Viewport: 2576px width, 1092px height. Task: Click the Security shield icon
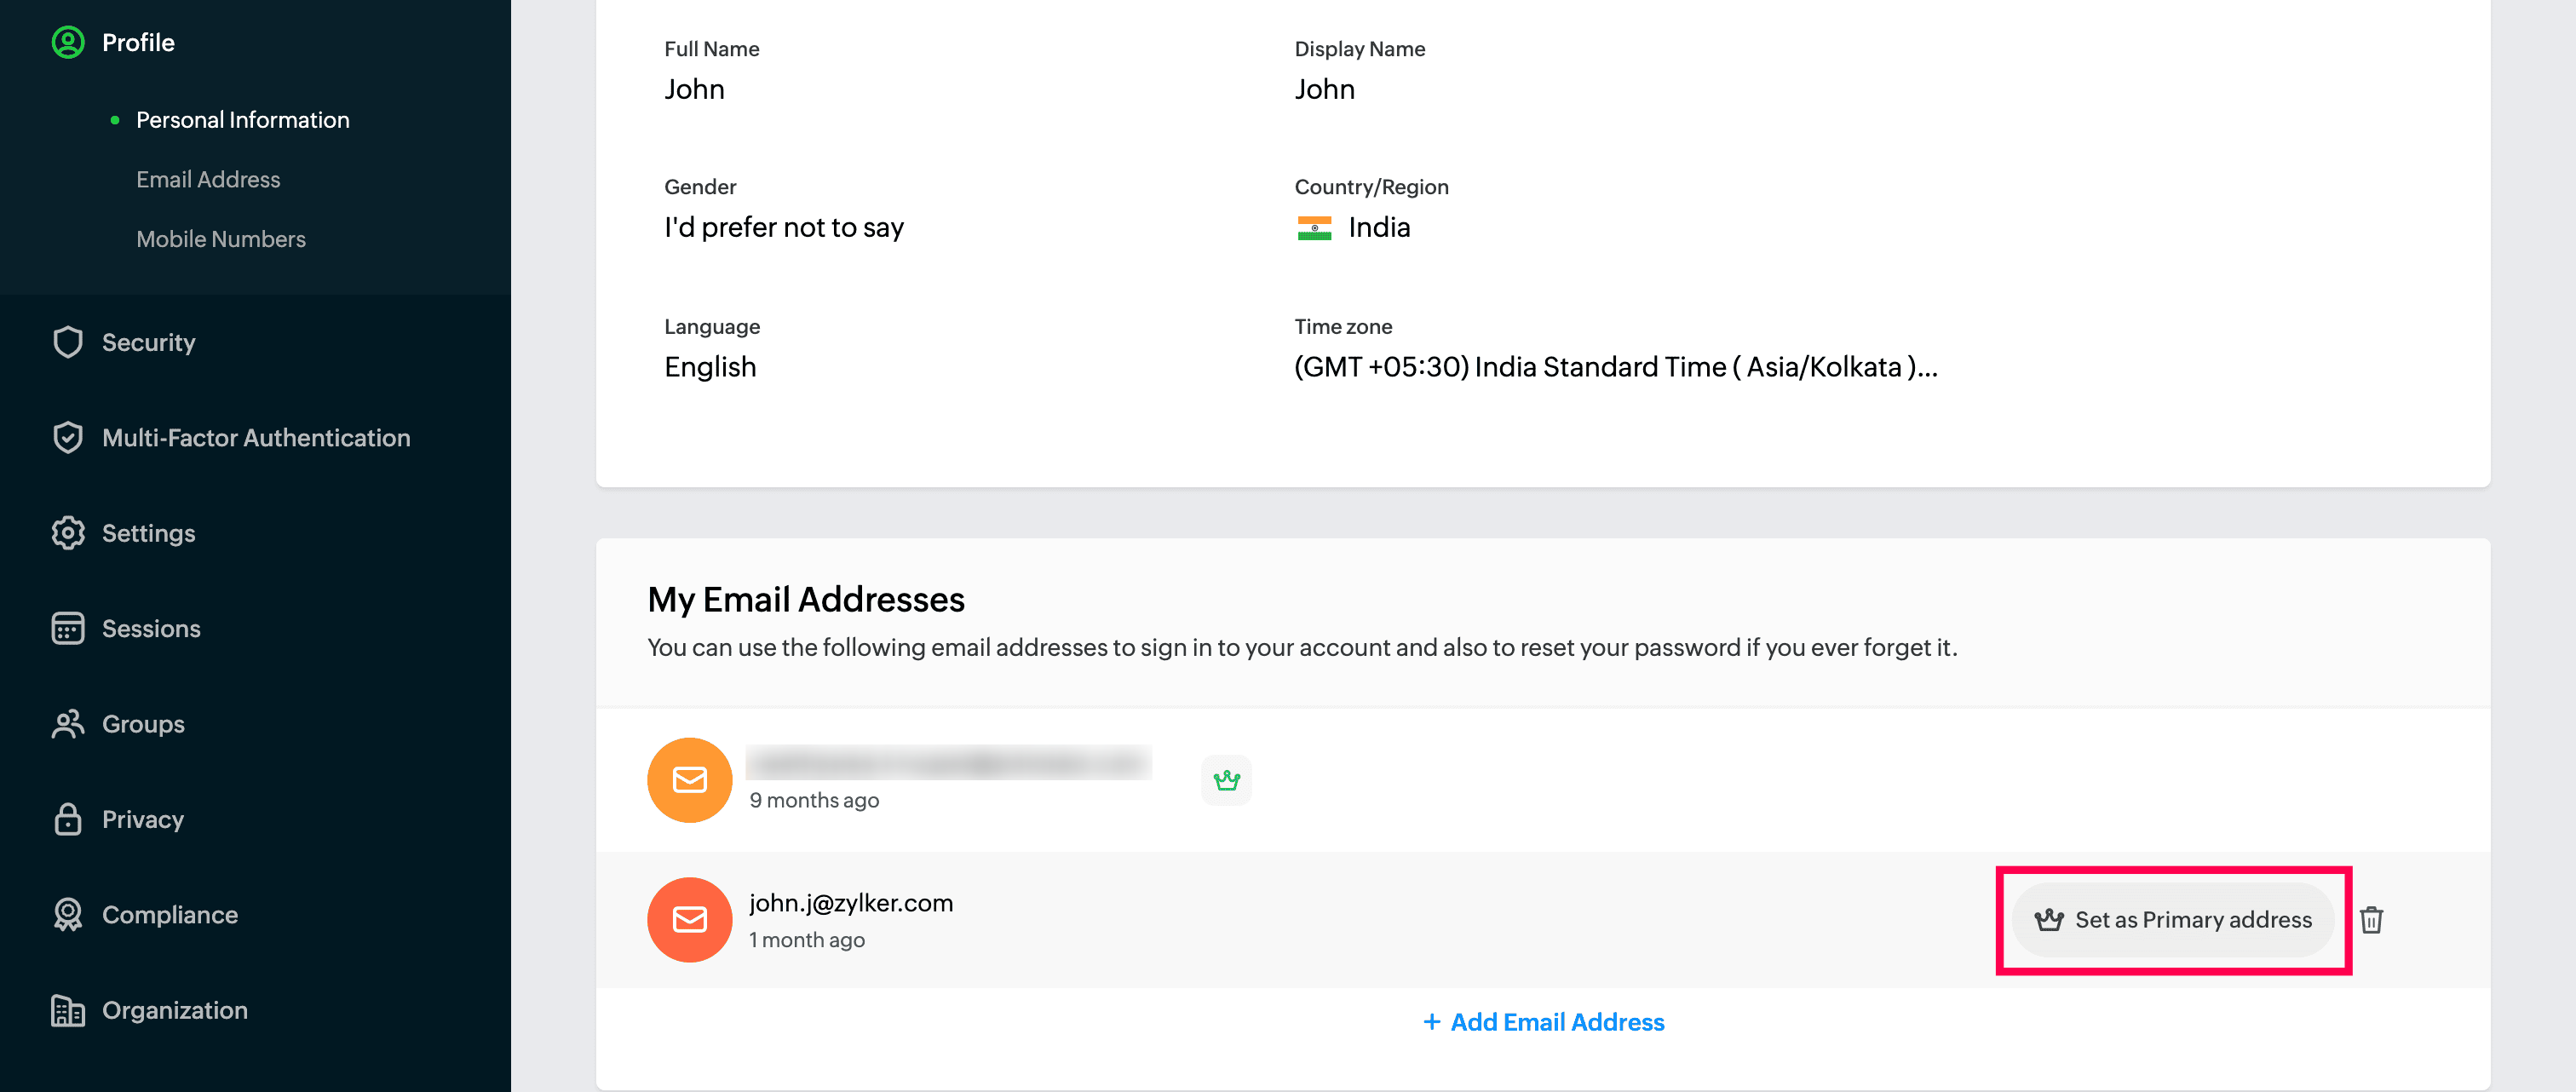[68, 342]
